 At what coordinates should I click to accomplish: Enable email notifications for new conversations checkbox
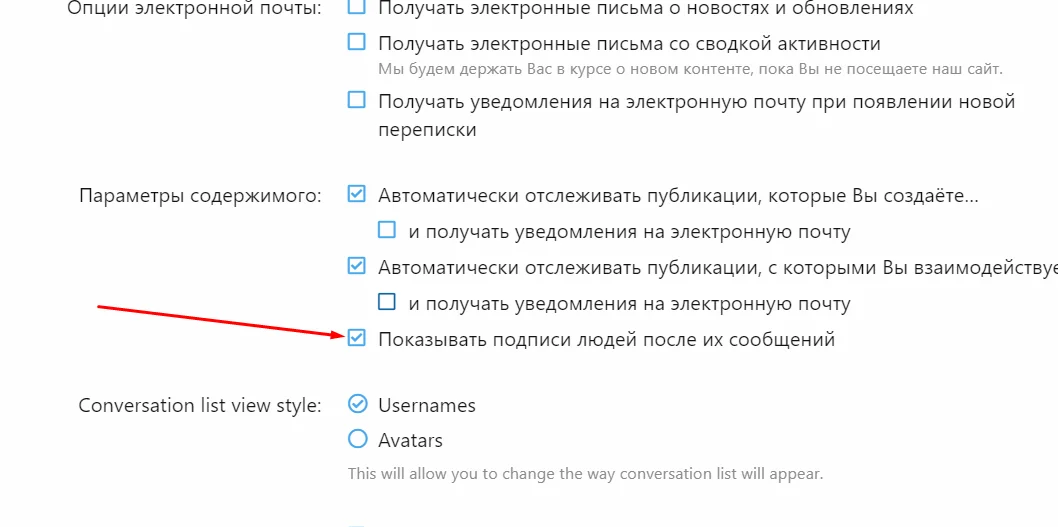(357, 100)
